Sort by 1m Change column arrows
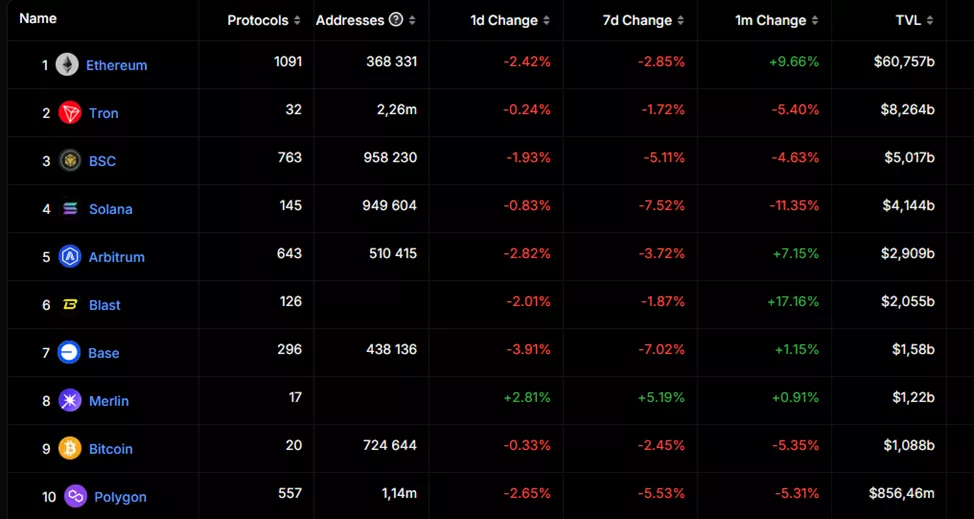 (x=815, y=21)
